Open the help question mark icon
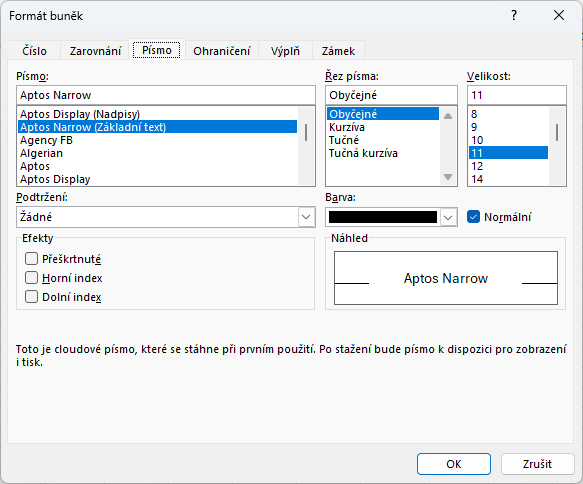 point(514,16)
